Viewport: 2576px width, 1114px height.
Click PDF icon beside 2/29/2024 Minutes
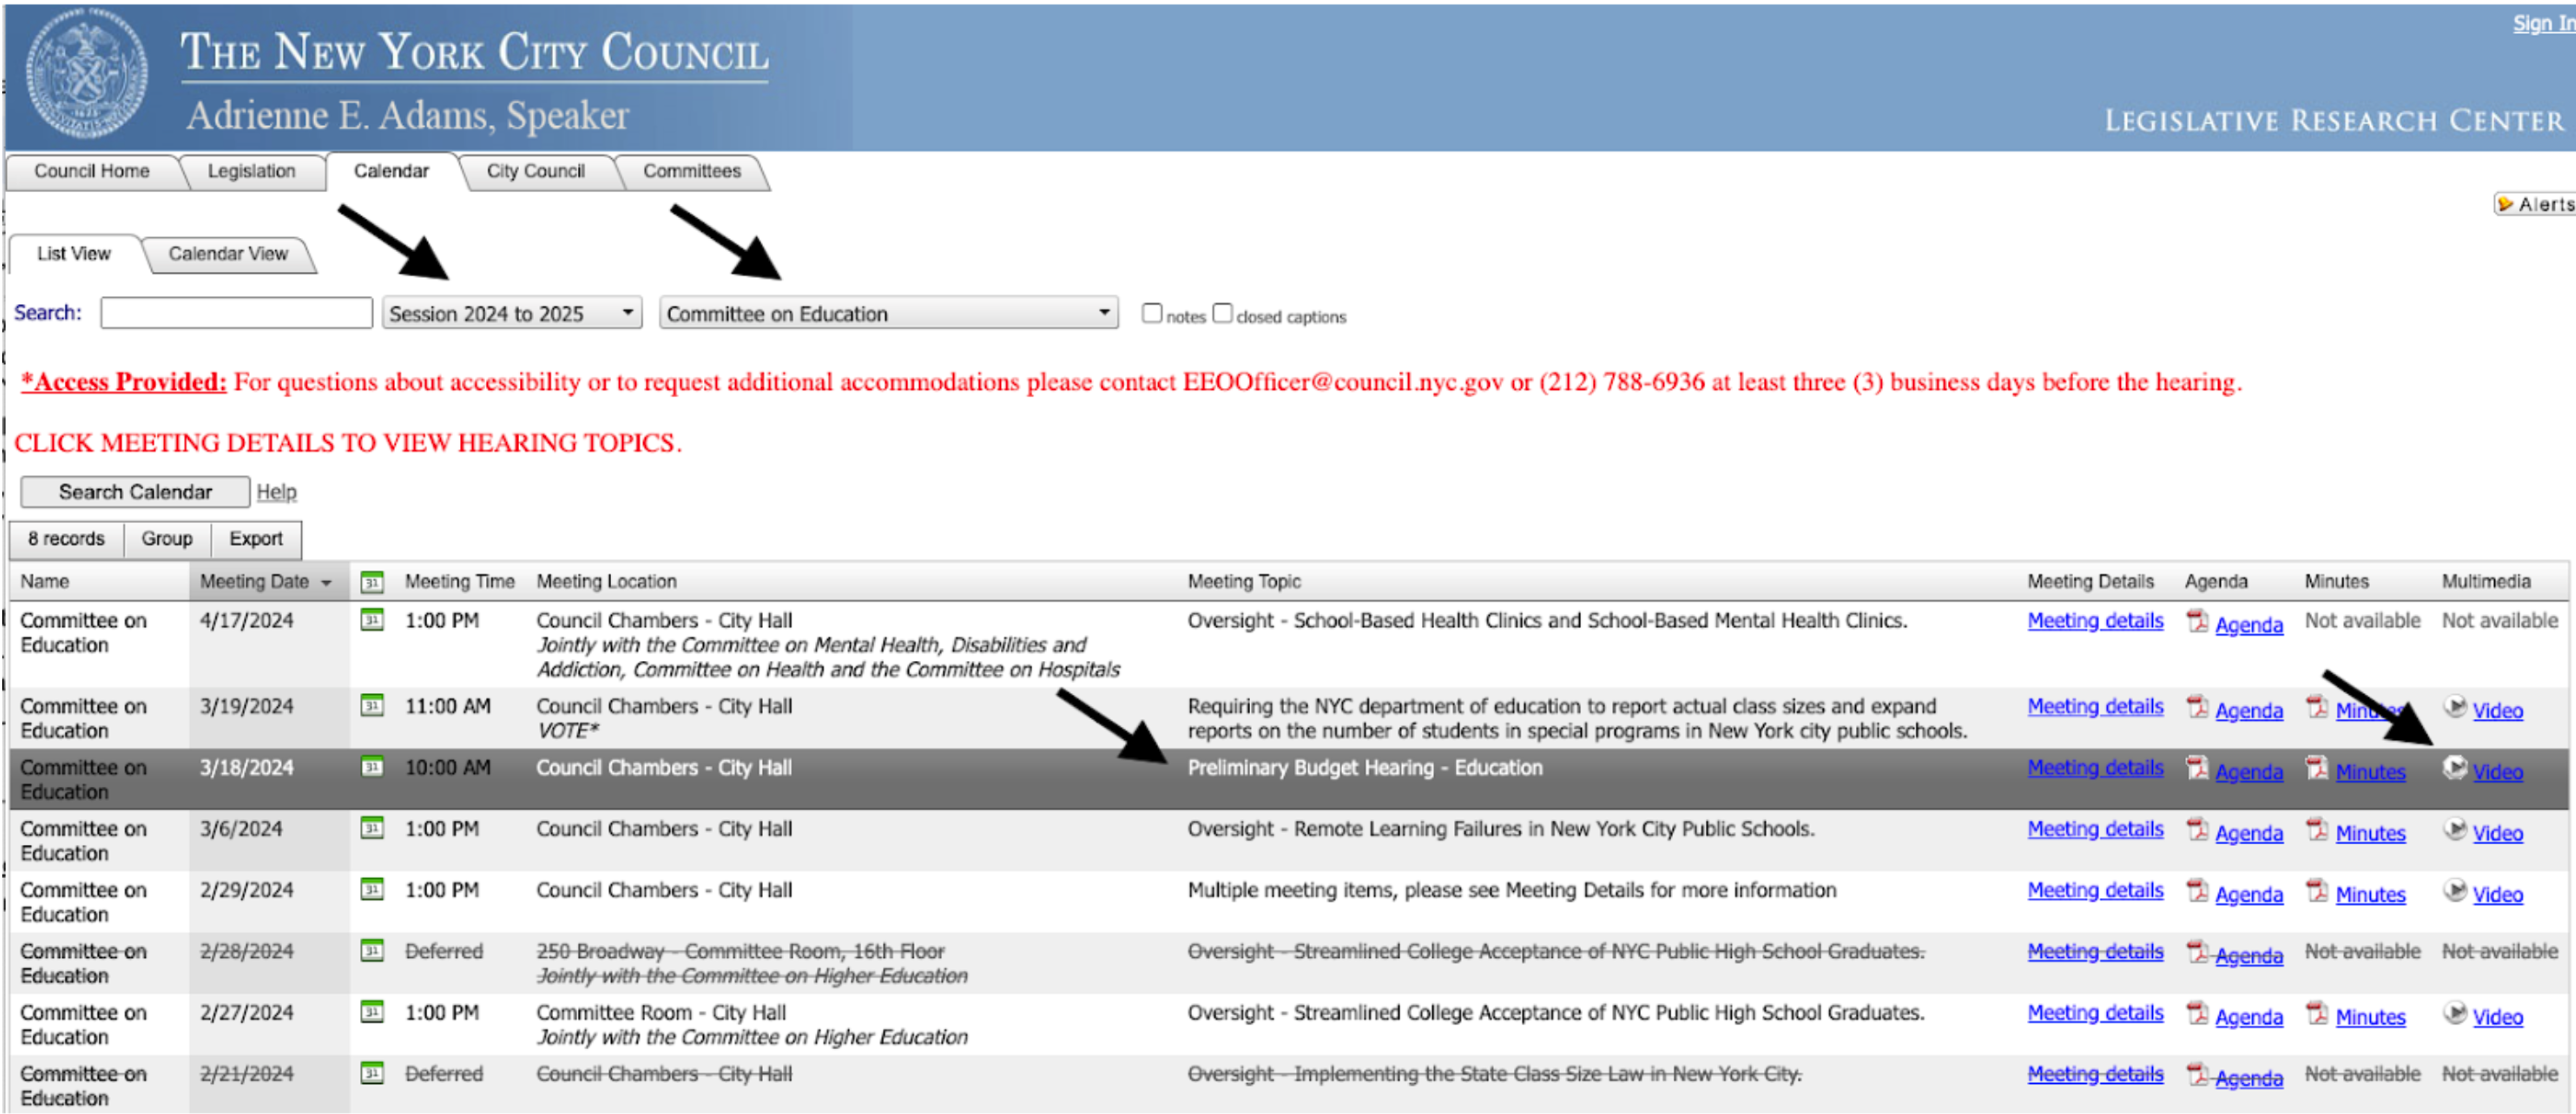(2317, 890)
